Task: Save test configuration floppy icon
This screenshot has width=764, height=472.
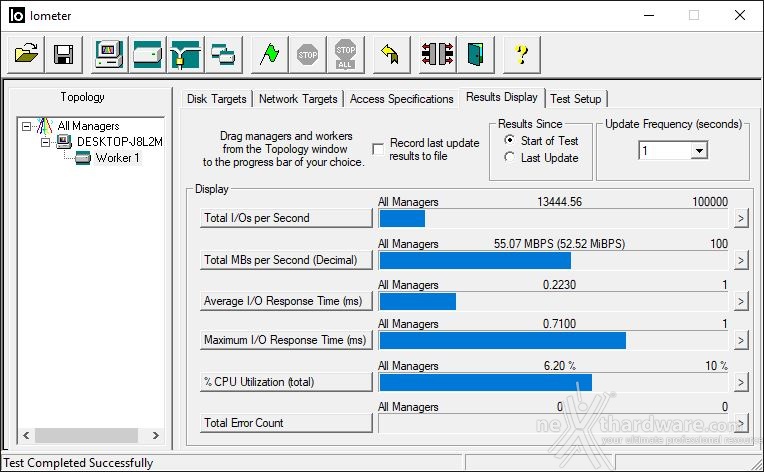Action: [x=63, y=54]
